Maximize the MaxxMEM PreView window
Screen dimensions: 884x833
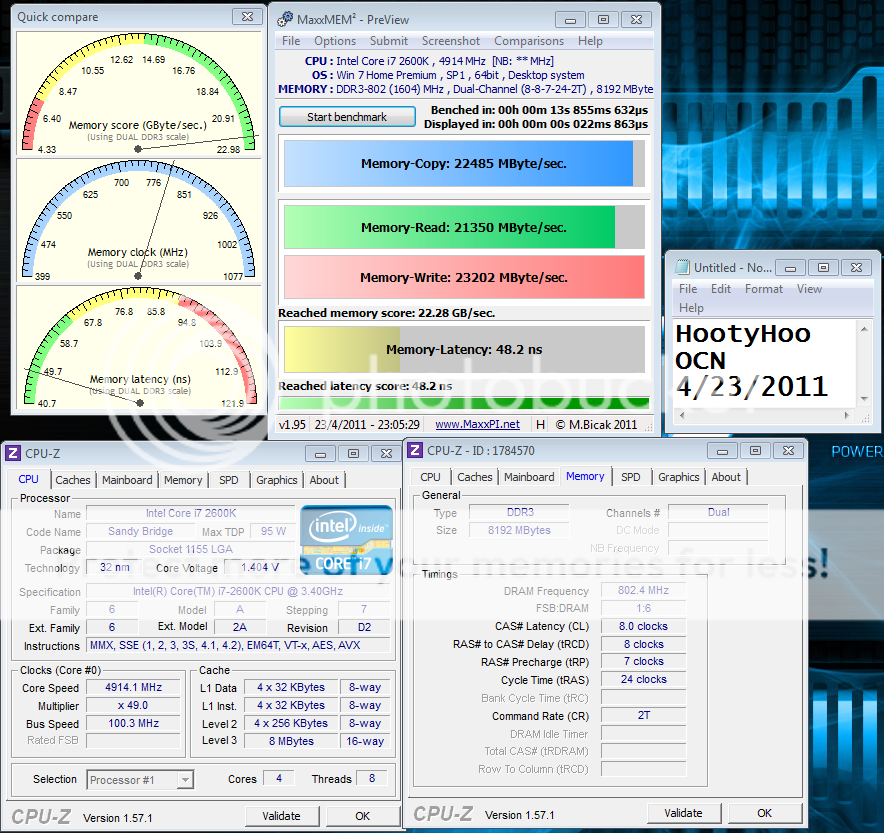(x=603, y=20)
